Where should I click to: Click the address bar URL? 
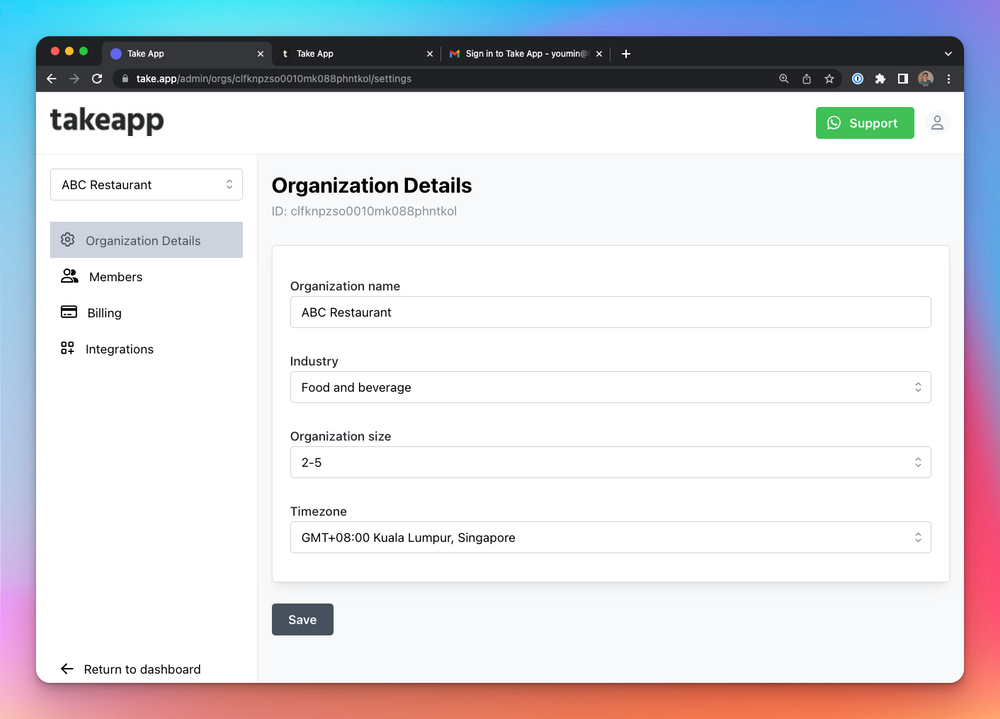(x=274, y=78)
